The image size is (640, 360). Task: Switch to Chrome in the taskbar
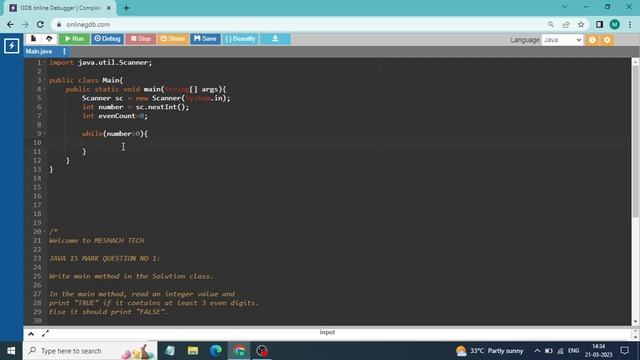pyautogui.click(x=239, y=351)
